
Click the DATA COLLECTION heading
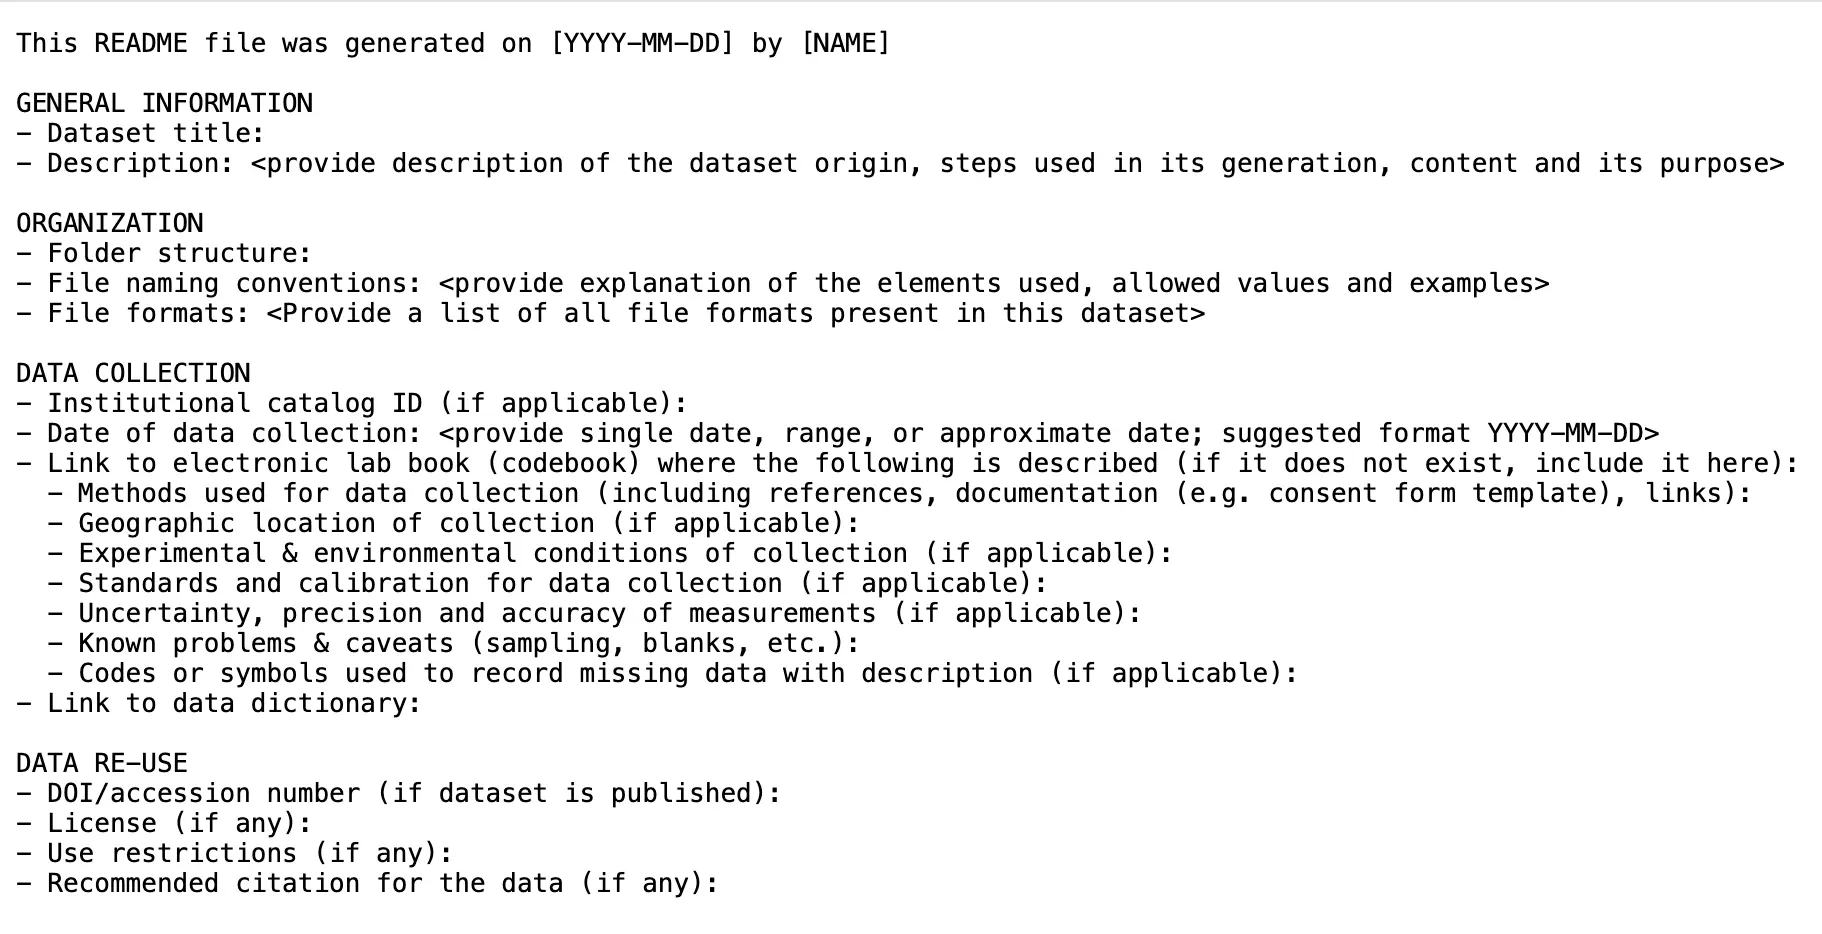(x=133, y=374)
